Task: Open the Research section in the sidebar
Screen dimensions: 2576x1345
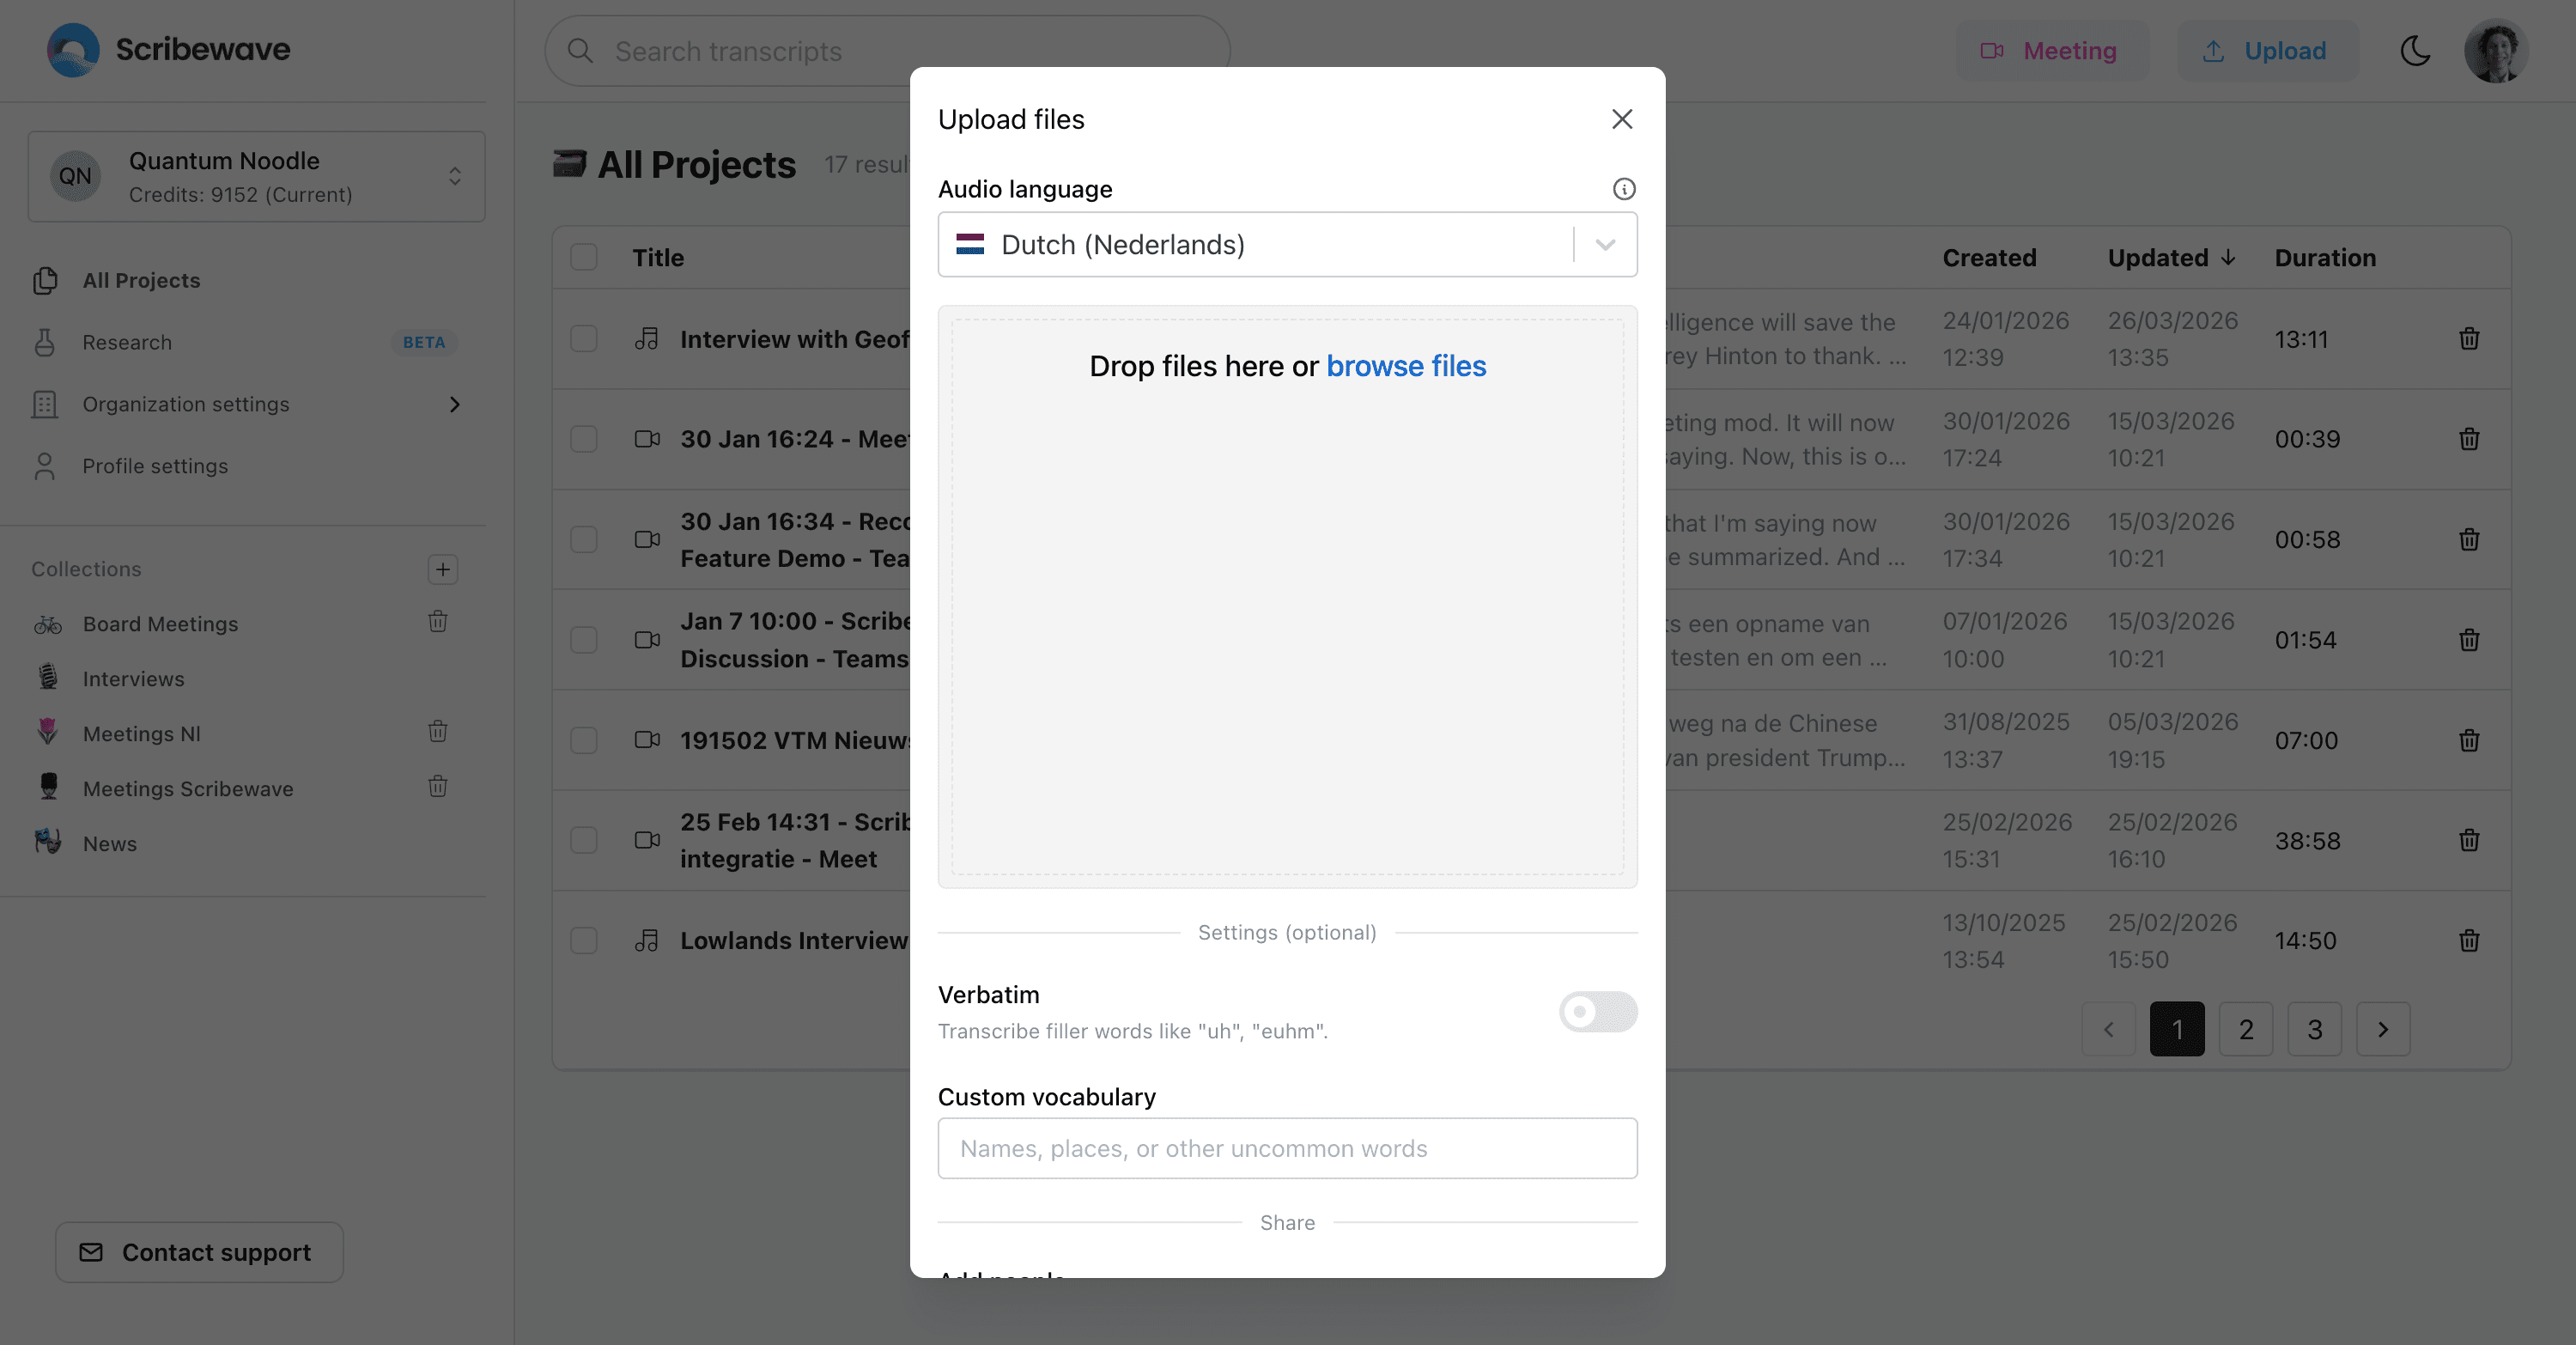Action: tap(126, 342)
